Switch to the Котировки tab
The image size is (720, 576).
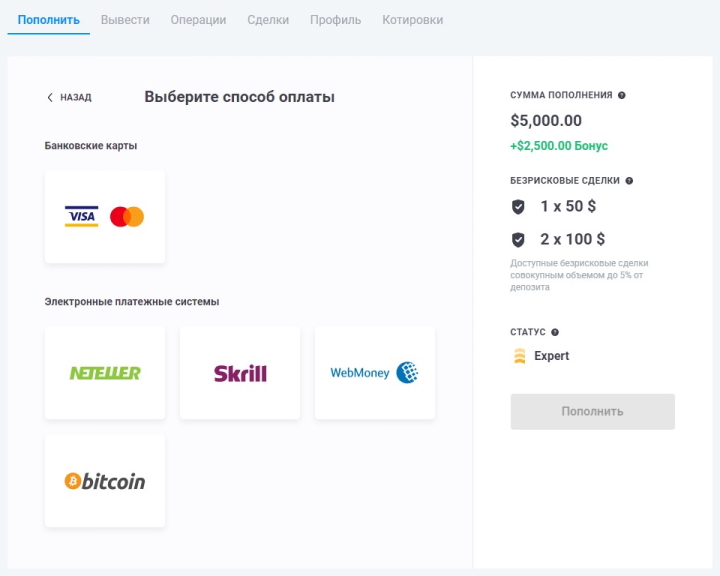tap(412, 20)
